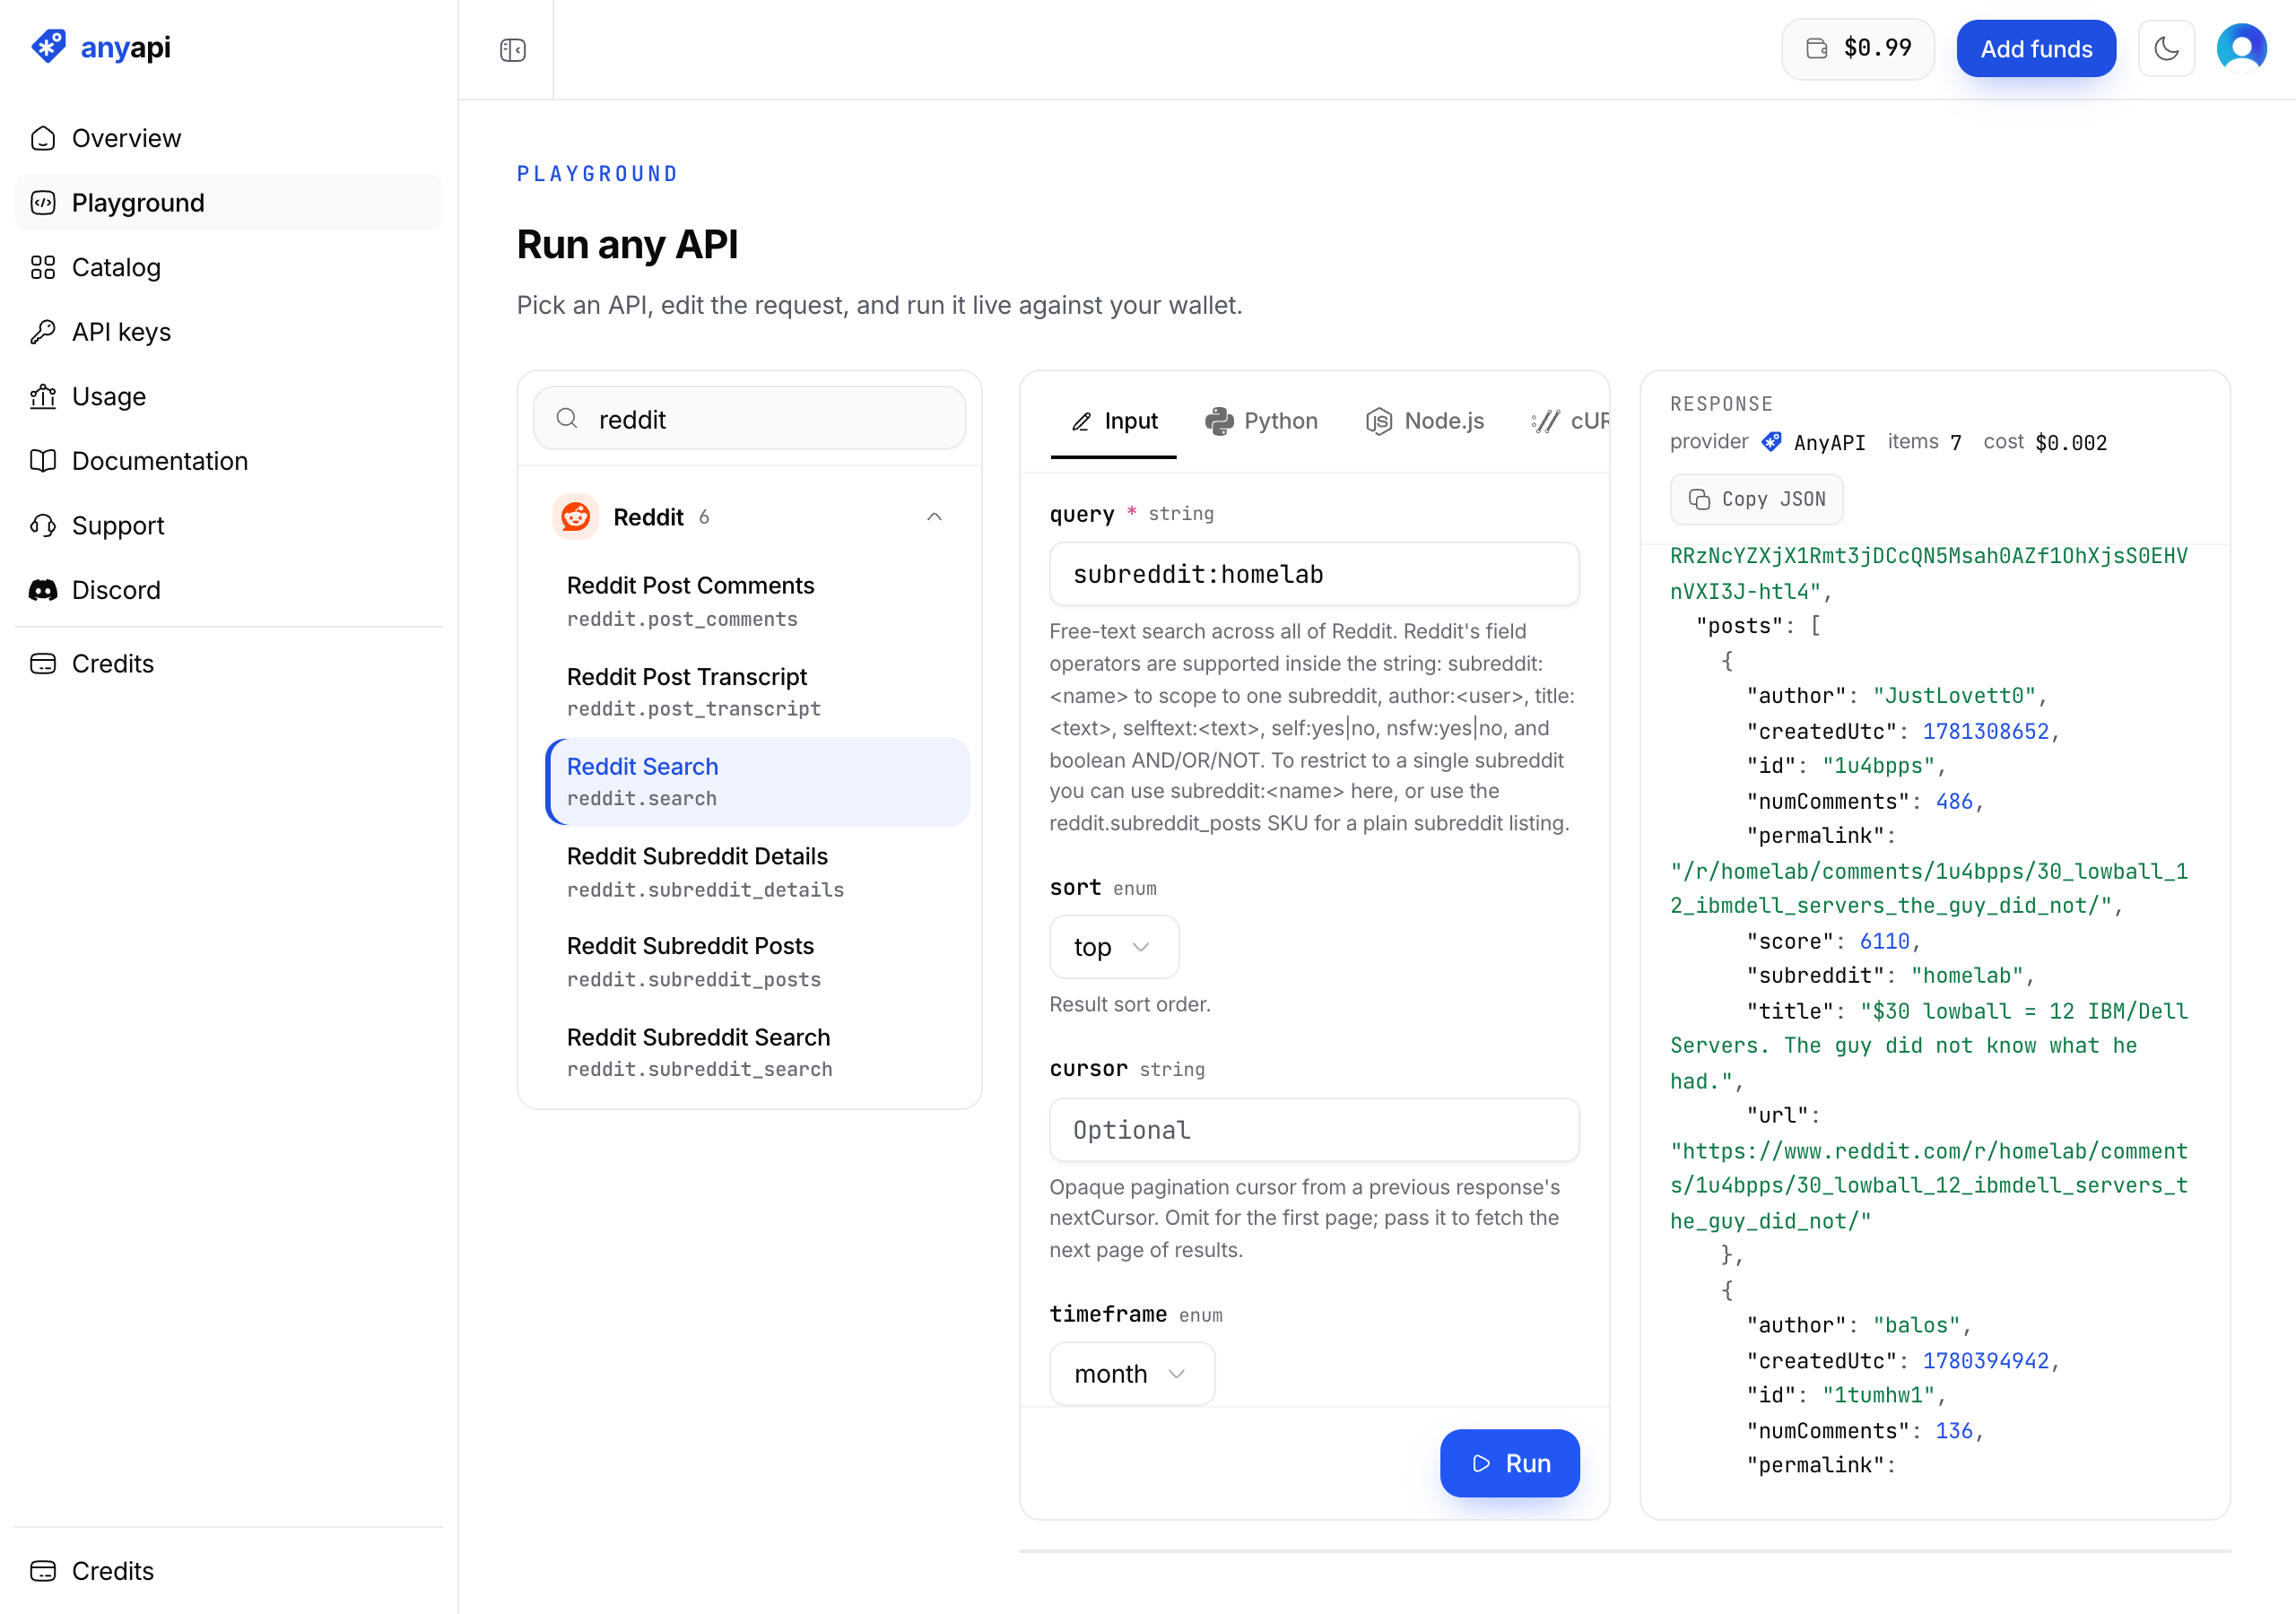Click the Support headset icon

pyautogui.click(x=43, y=525)
